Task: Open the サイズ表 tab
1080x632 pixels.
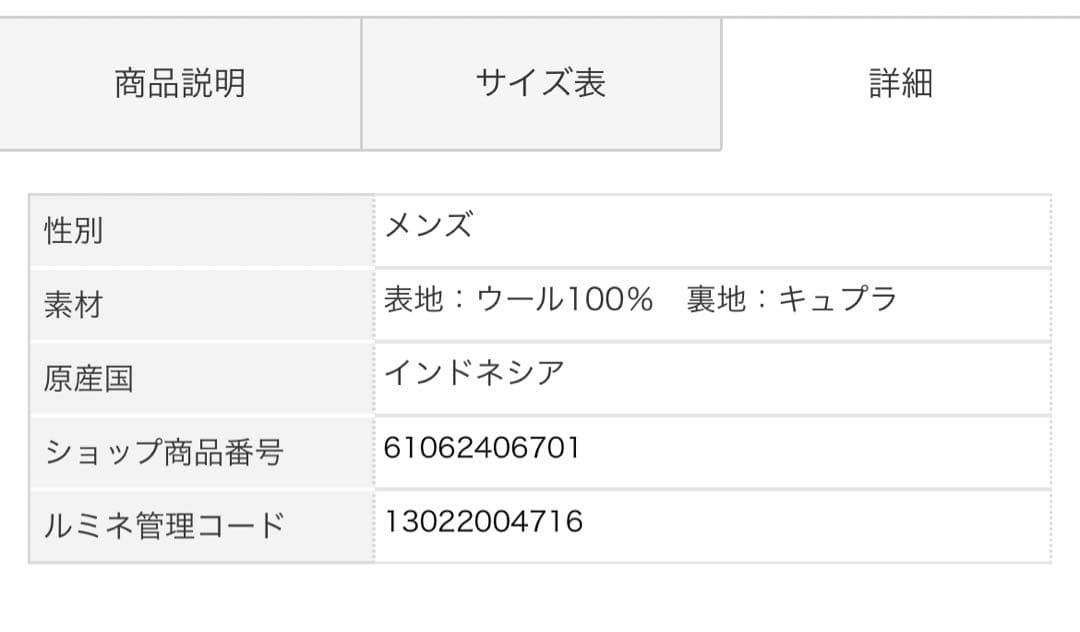Action: point(540,83)
